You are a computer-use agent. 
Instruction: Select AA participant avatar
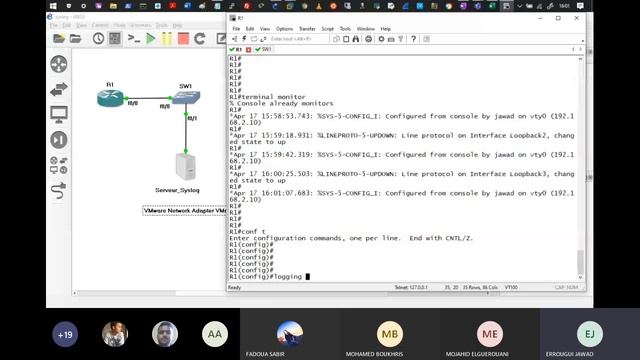[215, 334]
